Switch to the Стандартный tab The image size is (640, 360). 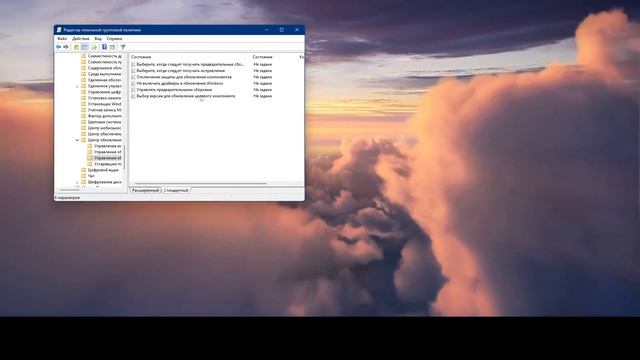click(x=176, y=191)
